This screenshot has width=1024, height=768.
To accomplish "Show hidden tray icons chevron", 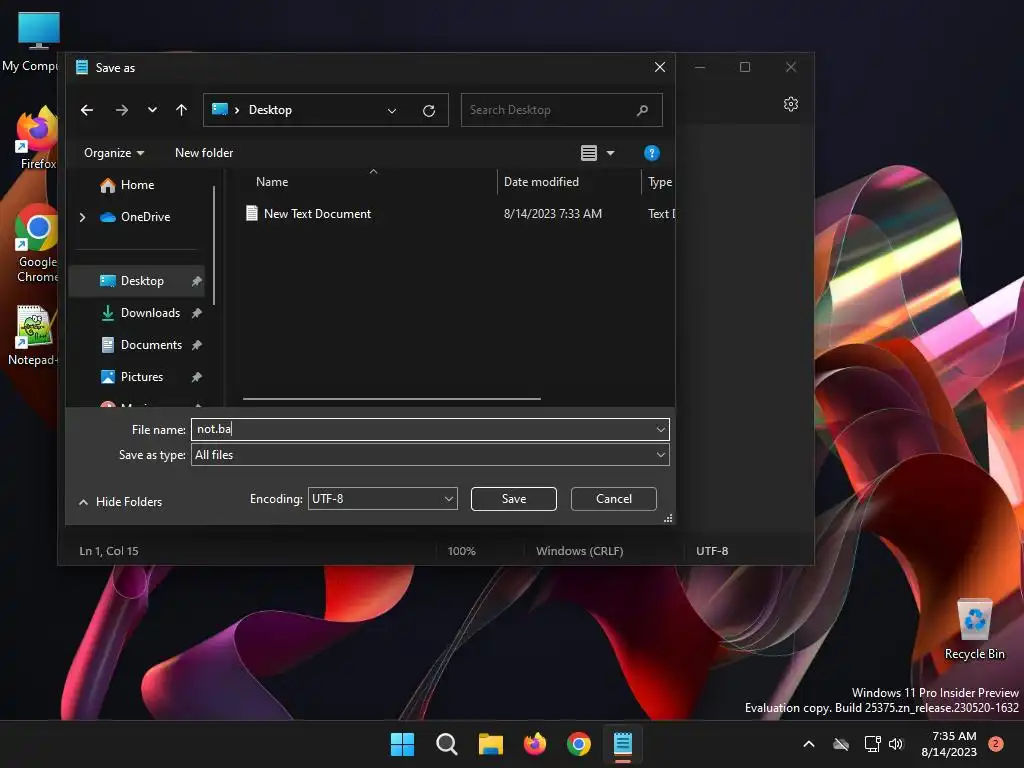I will click(808, 744).
